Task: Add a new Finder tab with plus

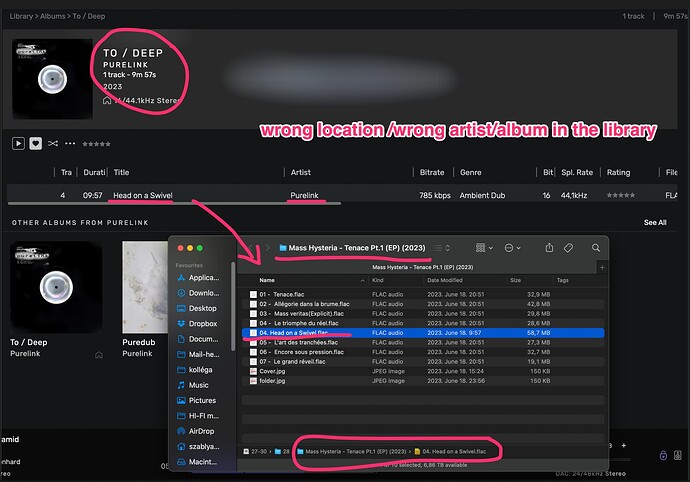Action: [602, 268]
